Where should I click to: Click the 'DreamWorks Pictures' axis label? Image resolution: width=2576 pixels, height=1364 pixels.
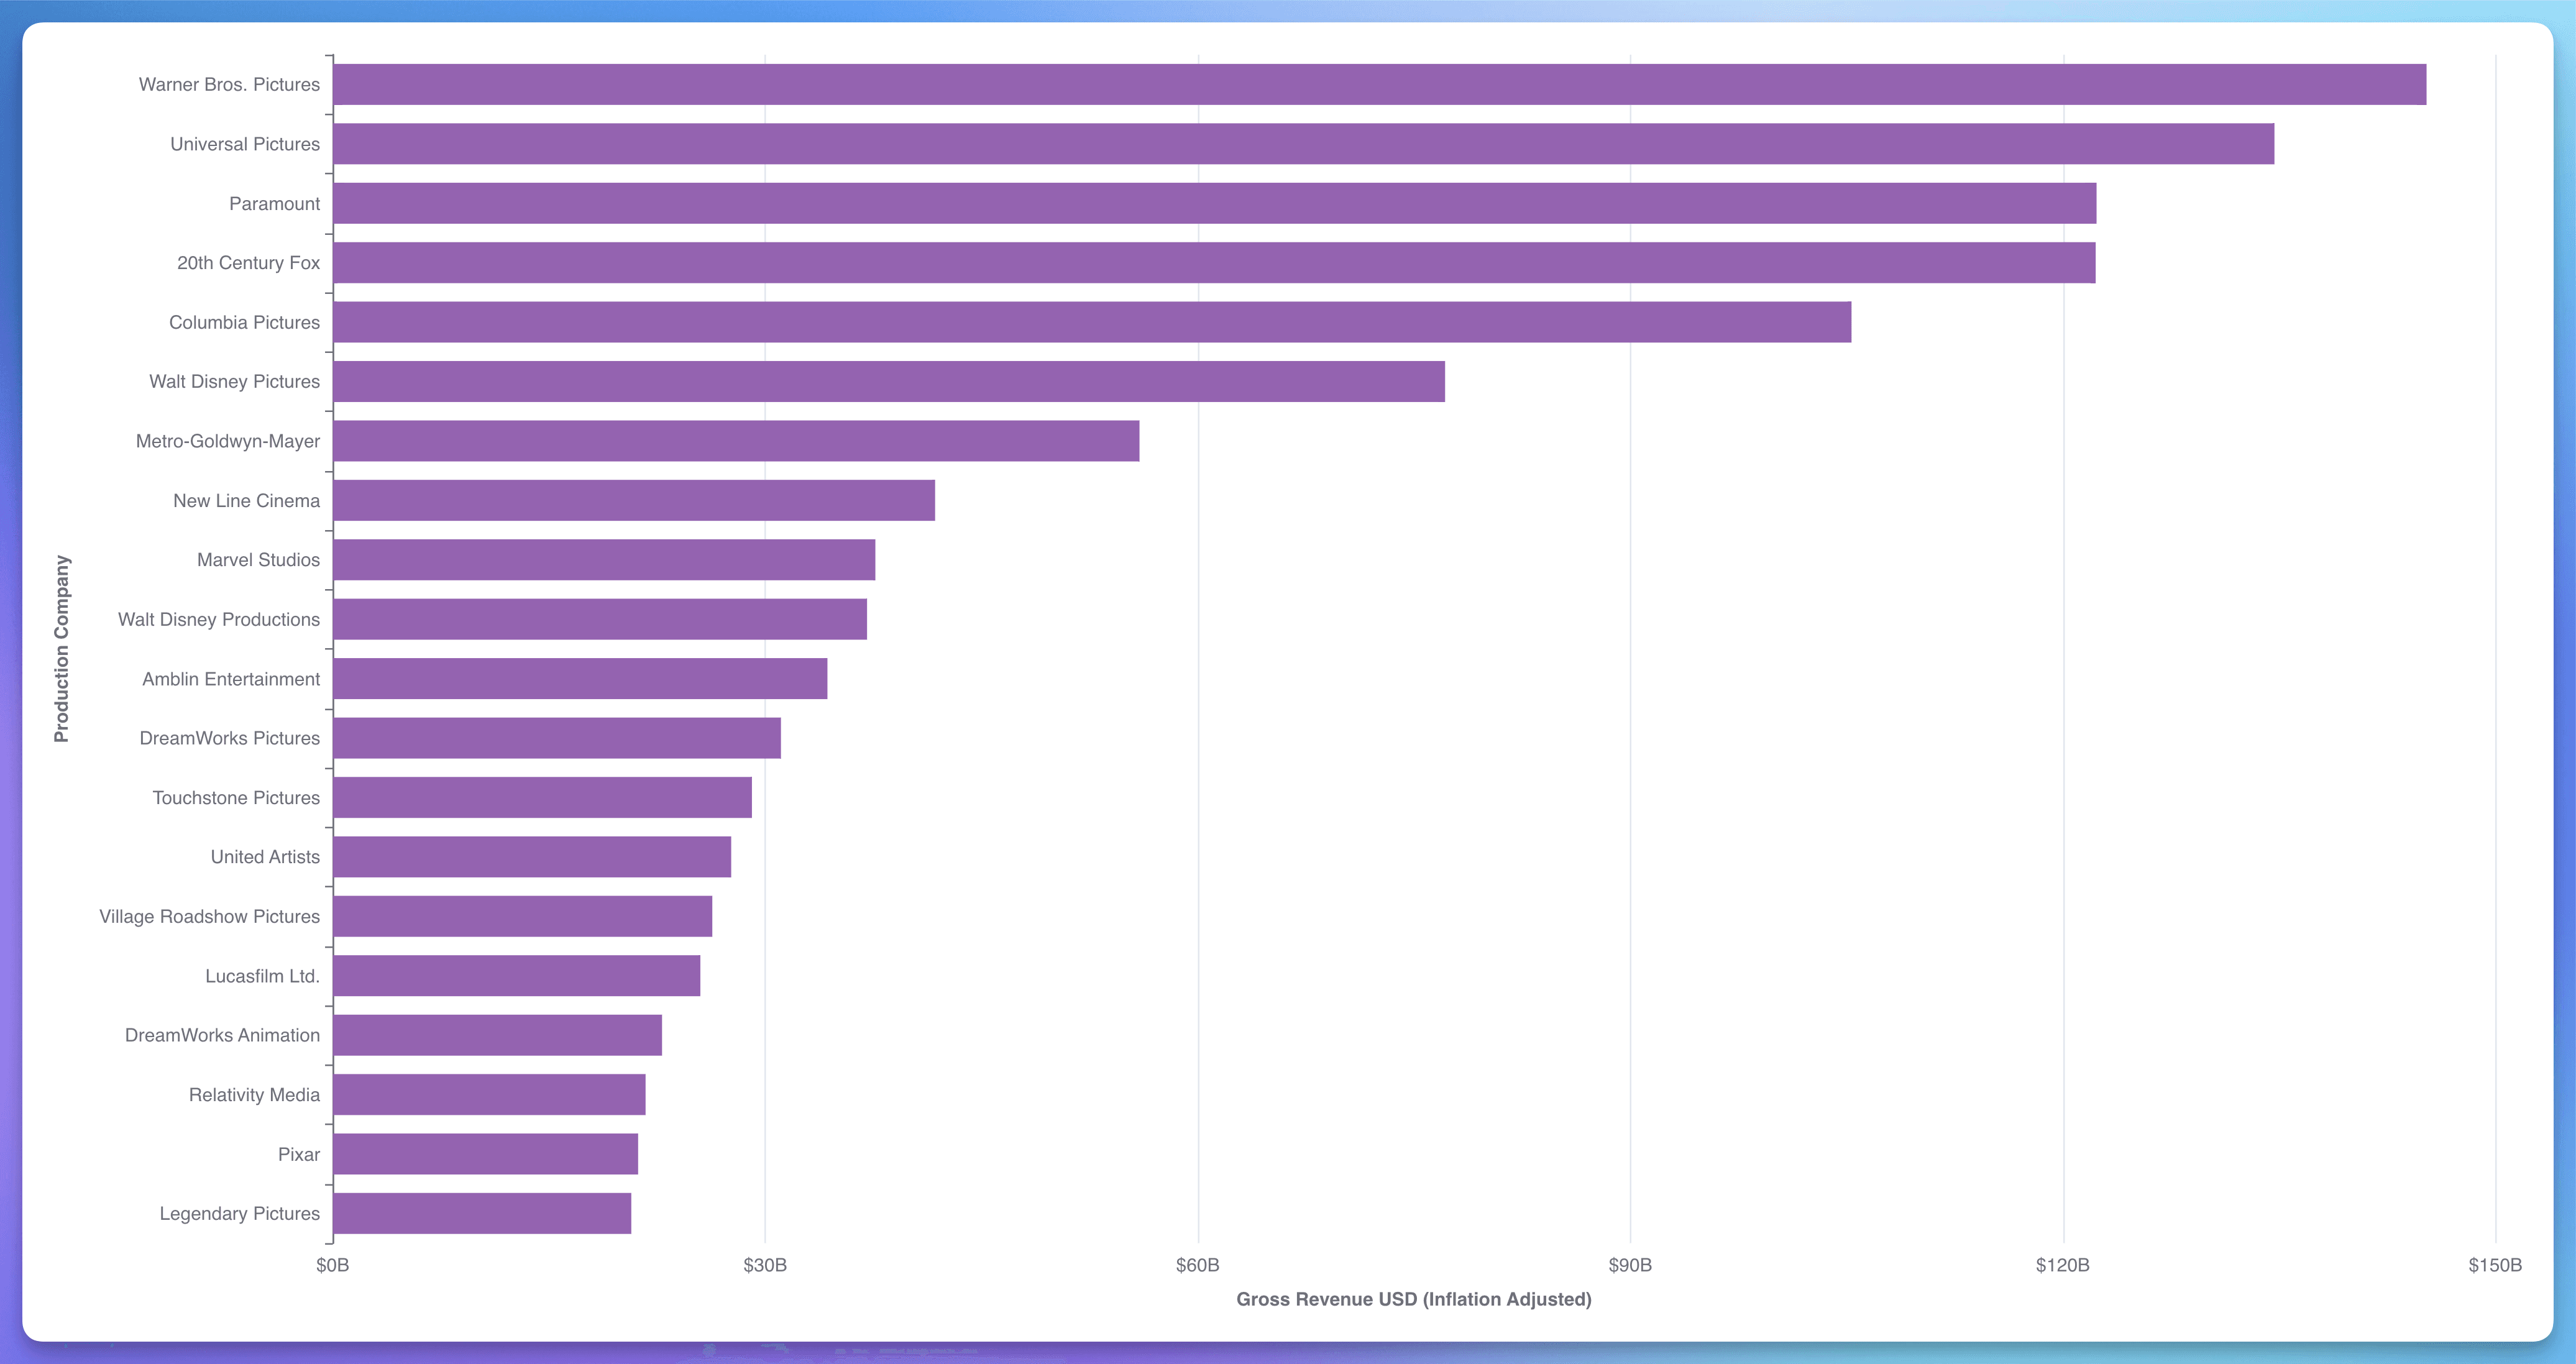coord(230,738)
